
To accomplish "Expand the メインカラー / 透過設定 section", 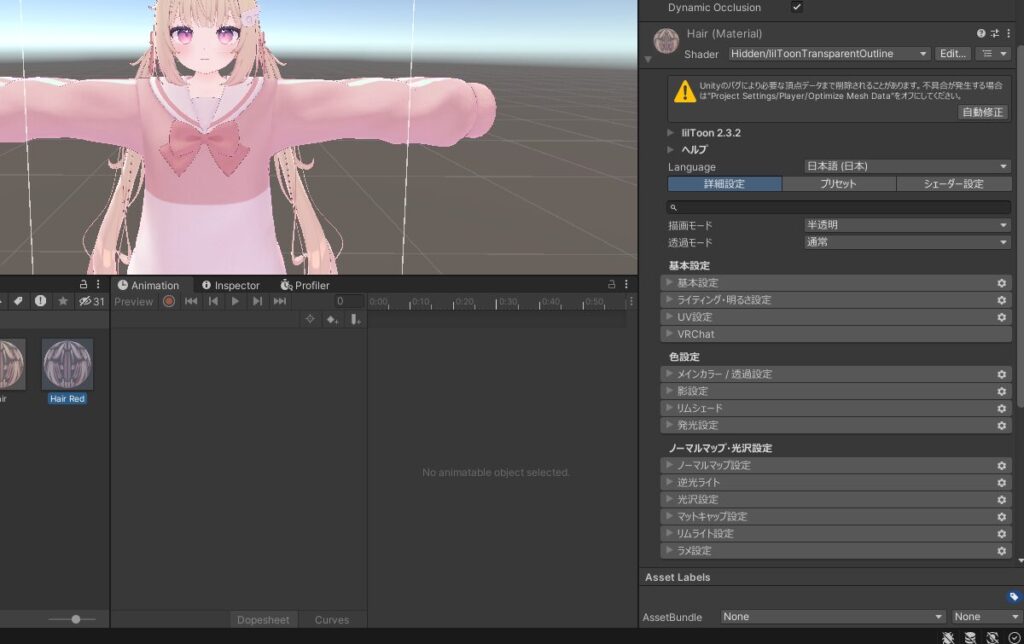I will click(x=724, y=374).
